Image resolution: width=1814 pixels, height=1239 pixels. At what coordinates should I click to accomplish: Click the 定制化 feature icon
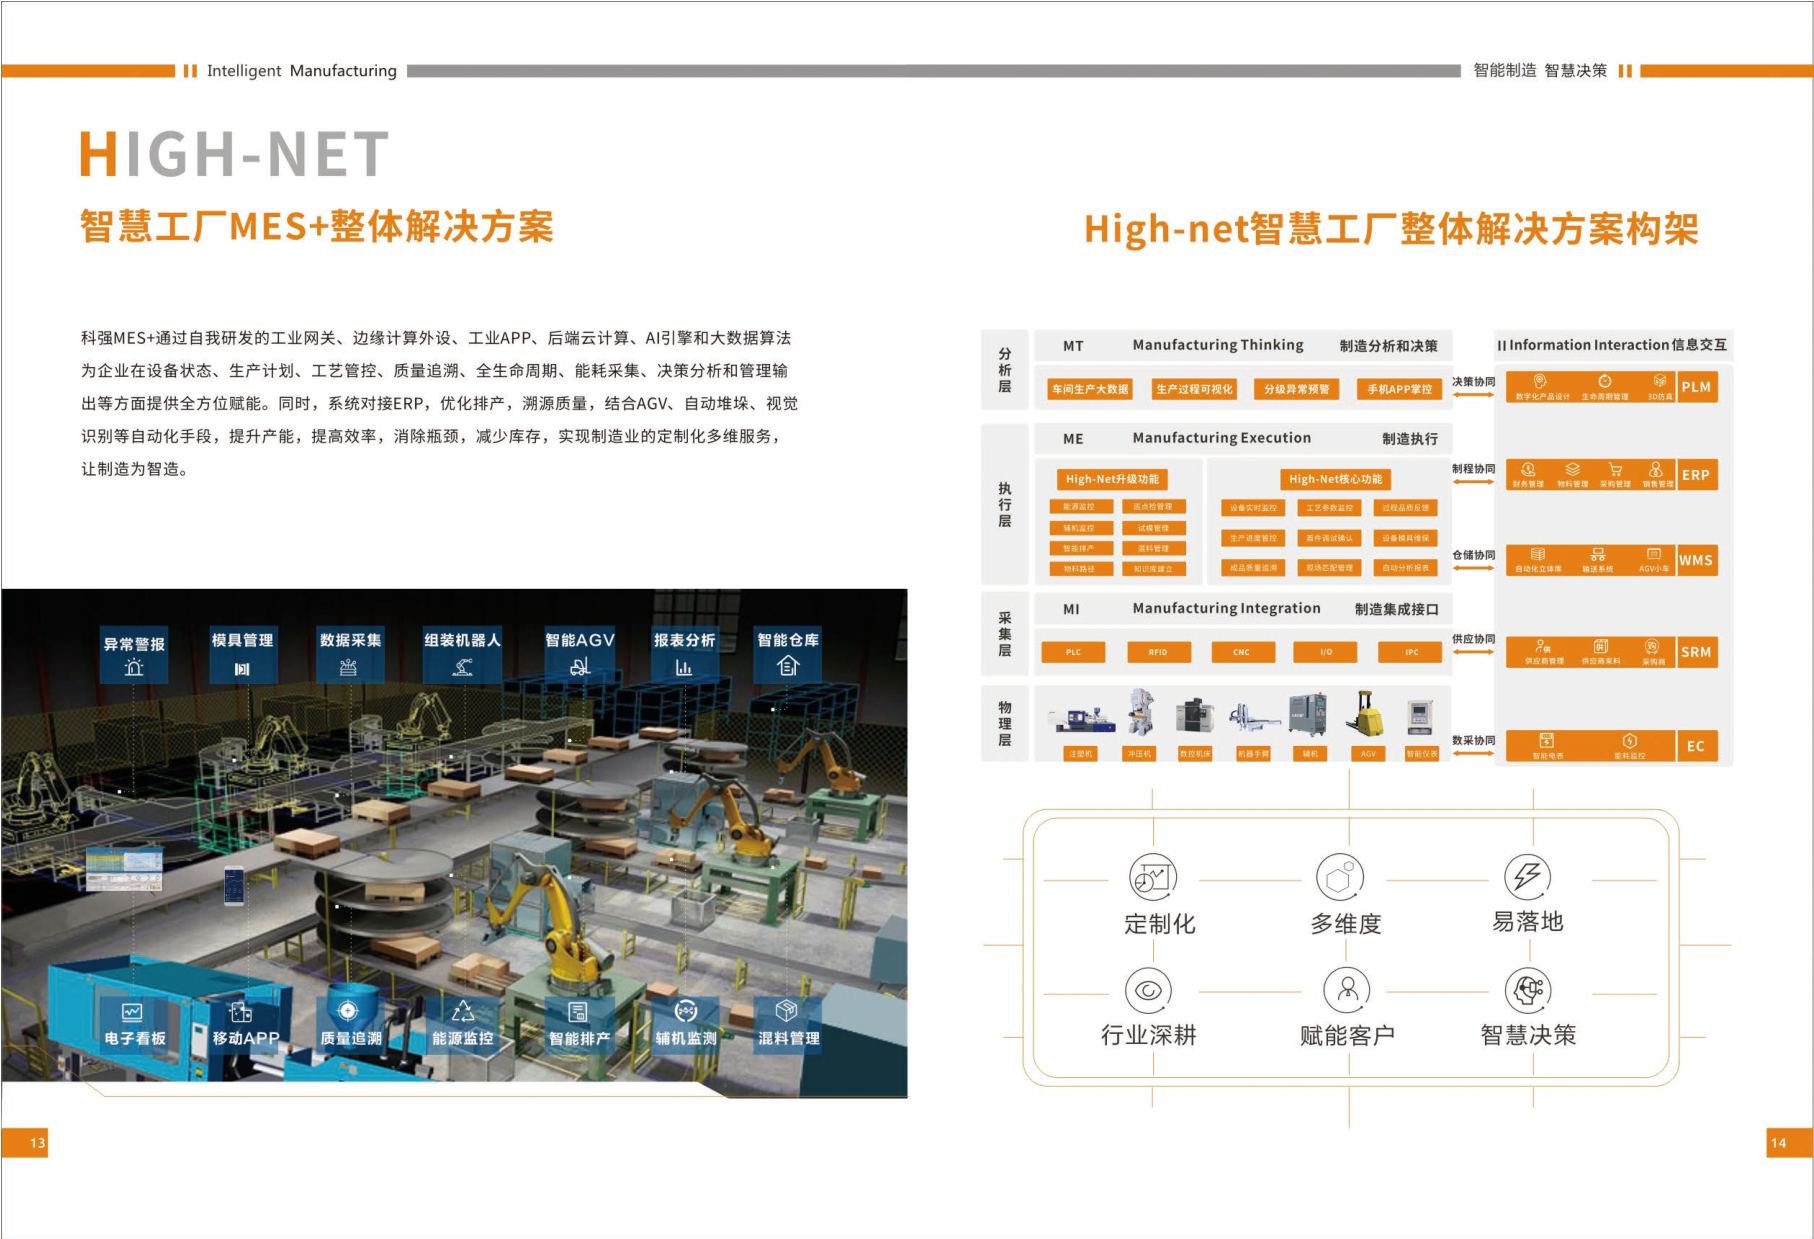(x=1153, y=878)
